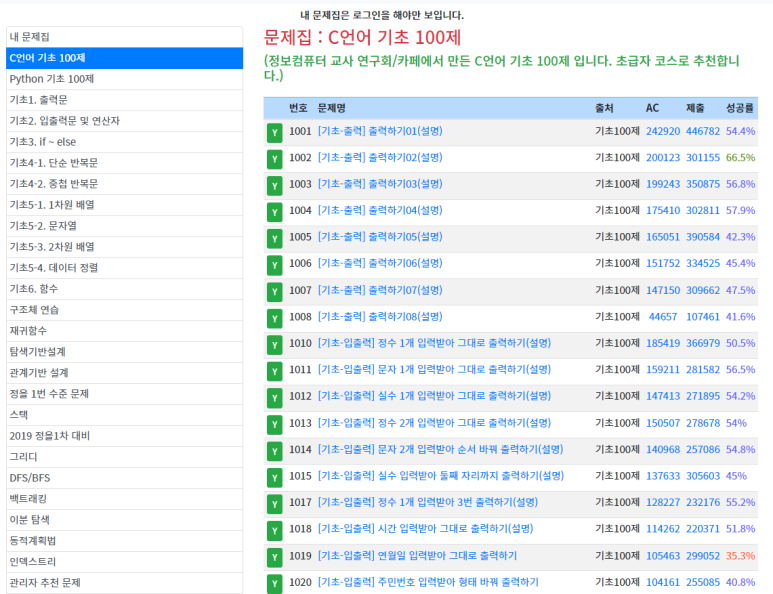
Task: Click the green Y icon for problem 1012
Action: tap(274, 398)
